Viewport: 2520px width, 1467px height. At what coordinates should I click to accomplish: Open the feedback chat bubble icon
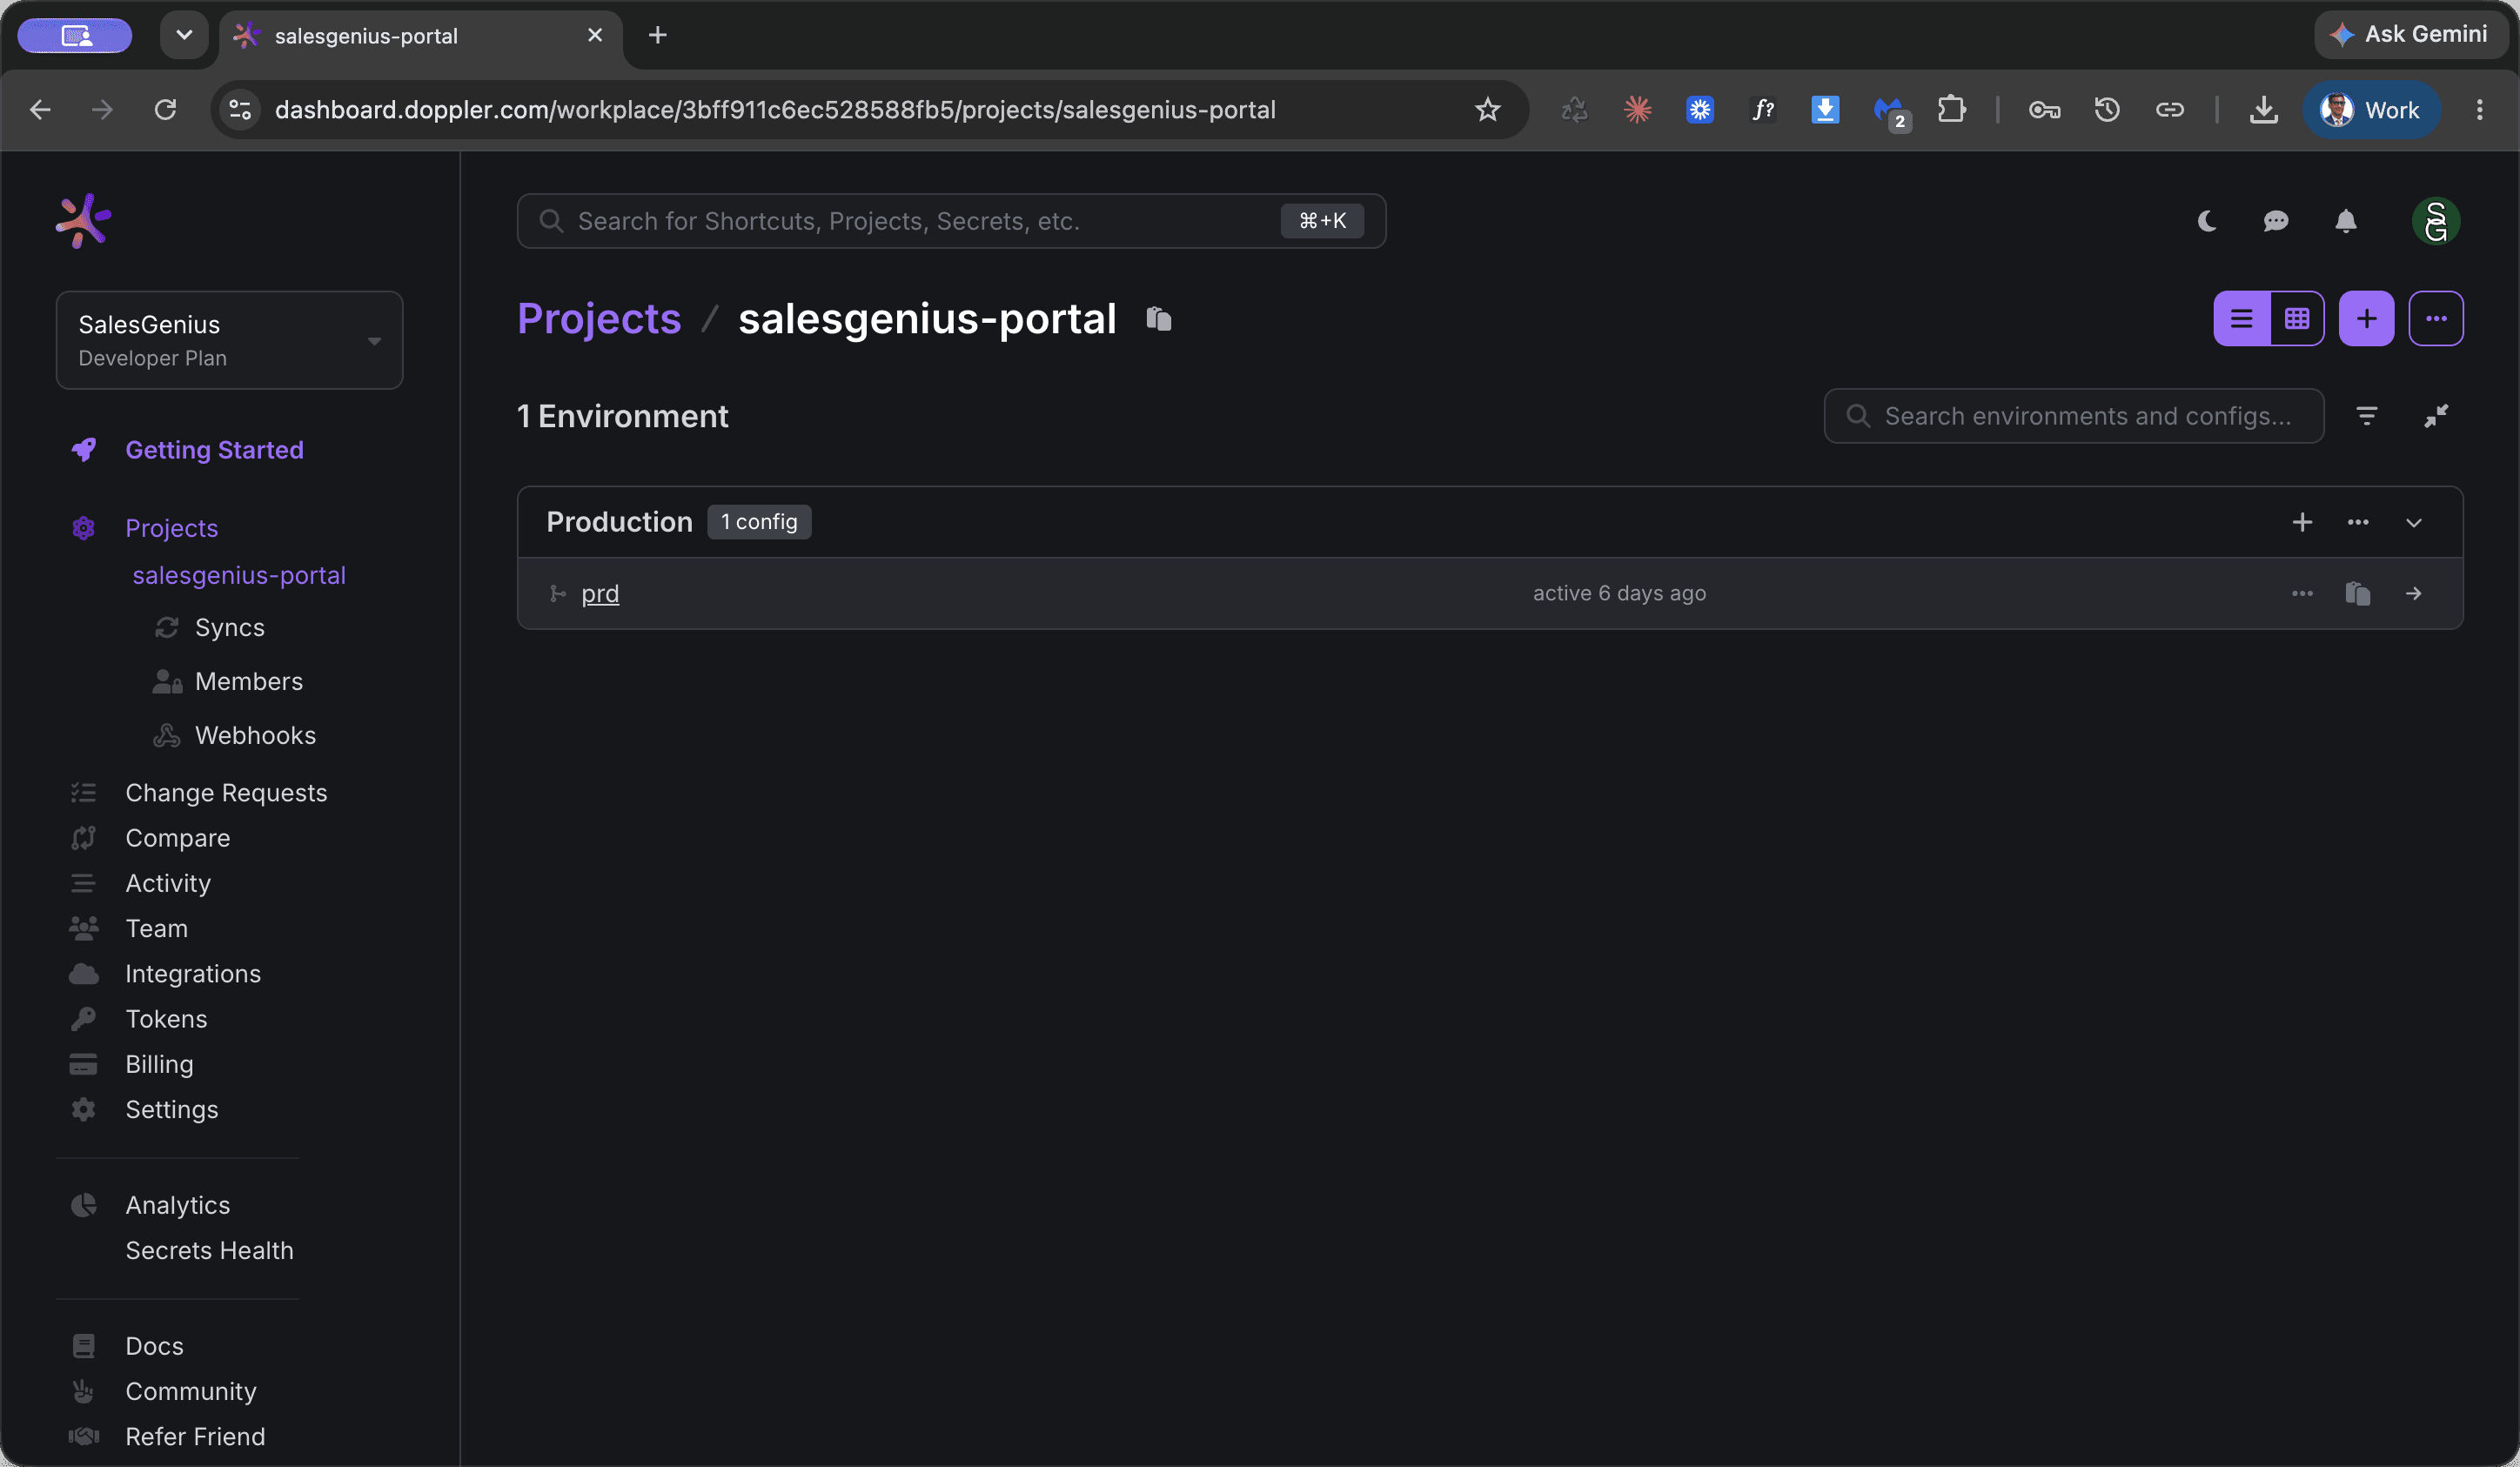tap(2276, 221)
